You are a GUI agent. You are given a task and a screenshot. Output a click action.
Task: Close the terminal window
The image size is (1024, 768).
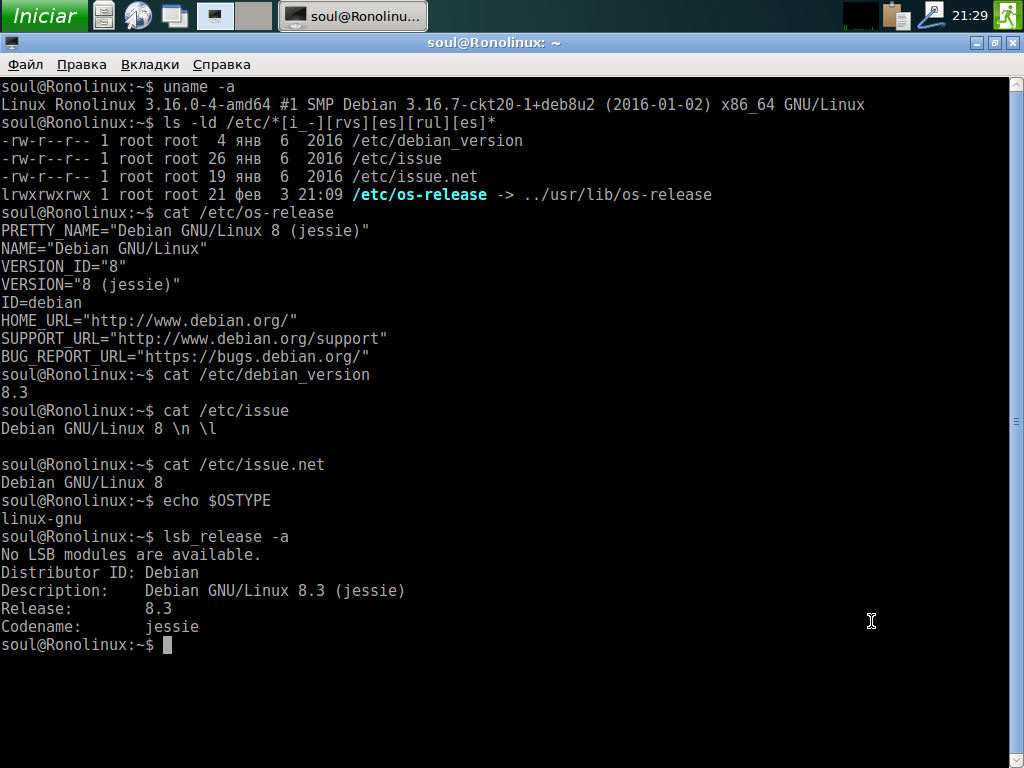click(1013, 43)
